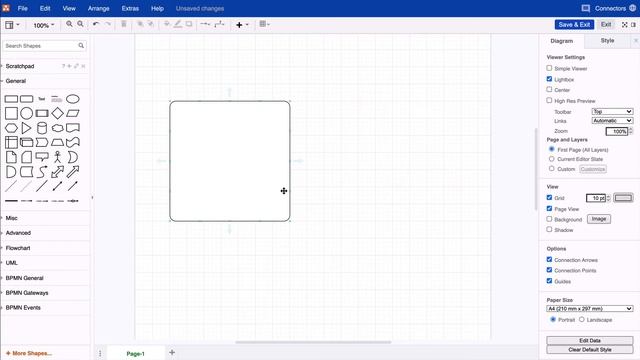
Task: Toggle the shadow toolbar icon
Action: (x=189, y=24)
